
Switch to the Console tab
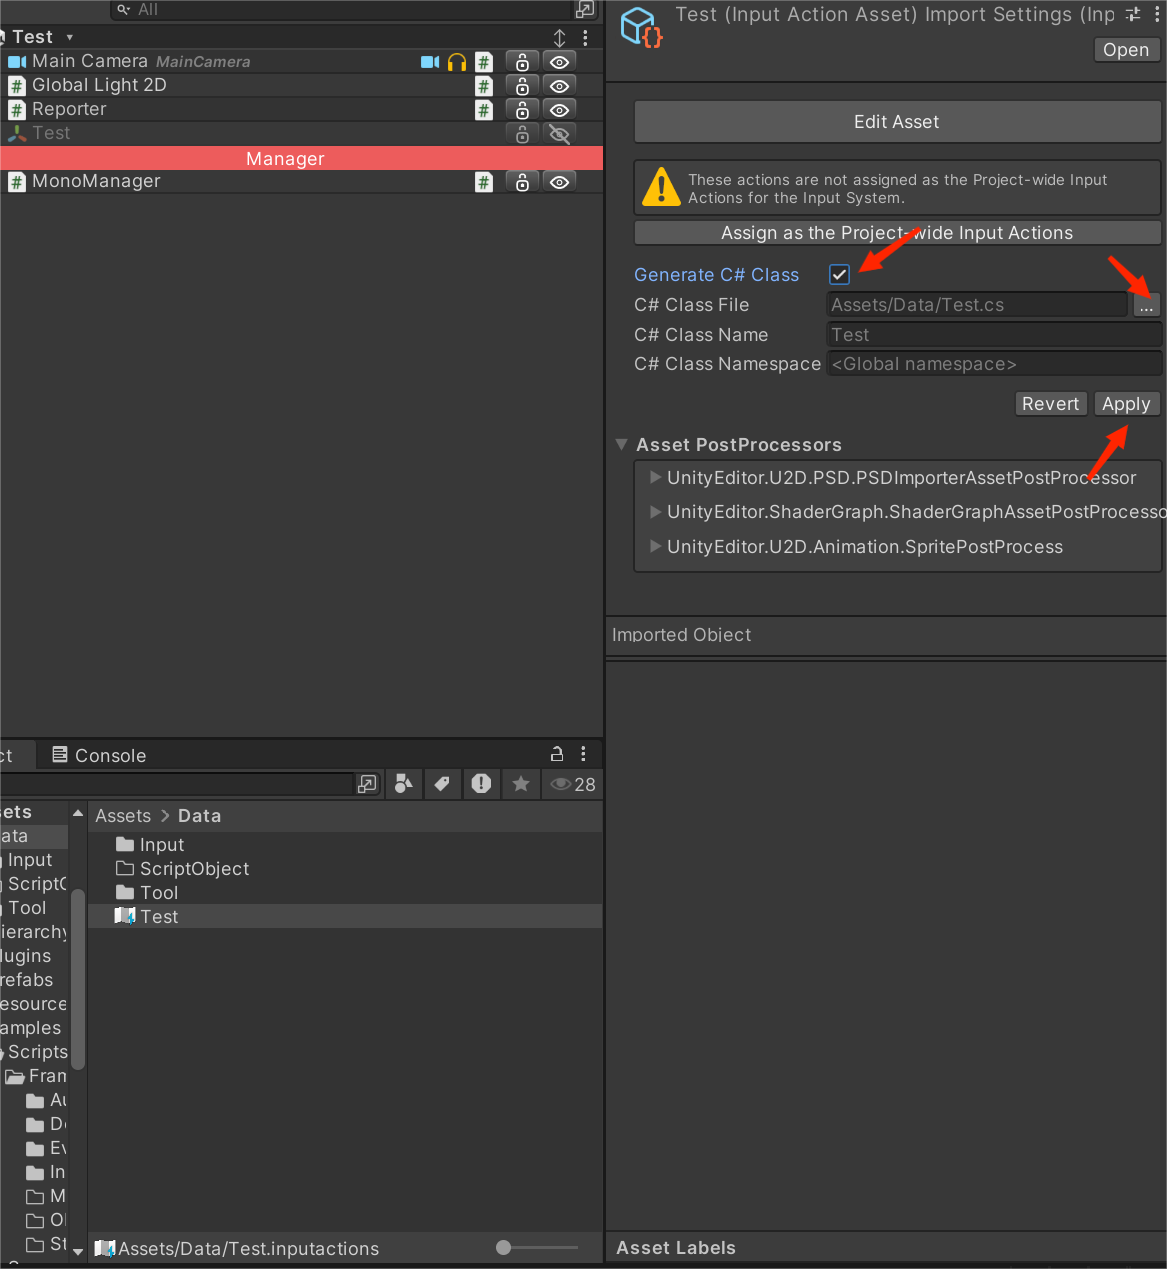(x=99, y=755)
